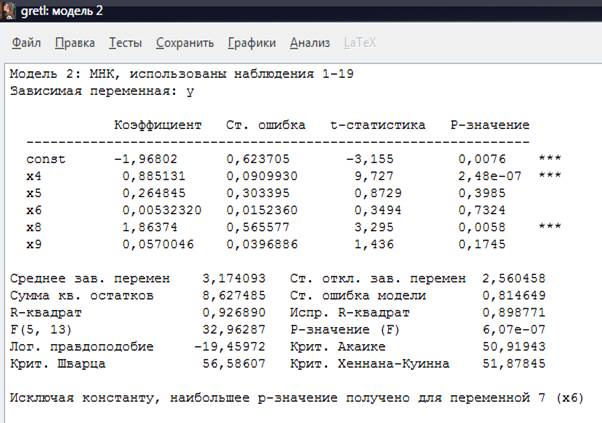
Task: Click the title text 'gretl: модель 2'
Action: coord(62,11)
